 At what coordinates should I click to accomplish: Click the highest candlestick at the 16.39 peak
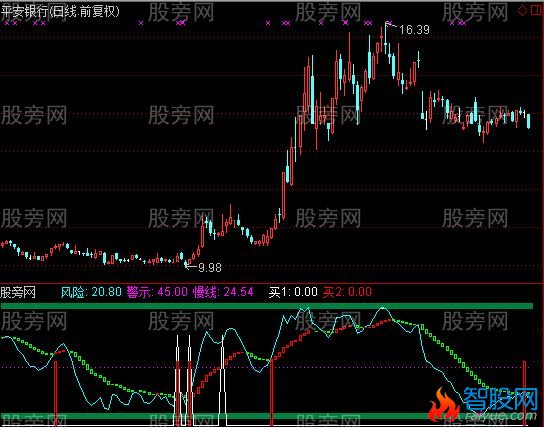(386, 38)
